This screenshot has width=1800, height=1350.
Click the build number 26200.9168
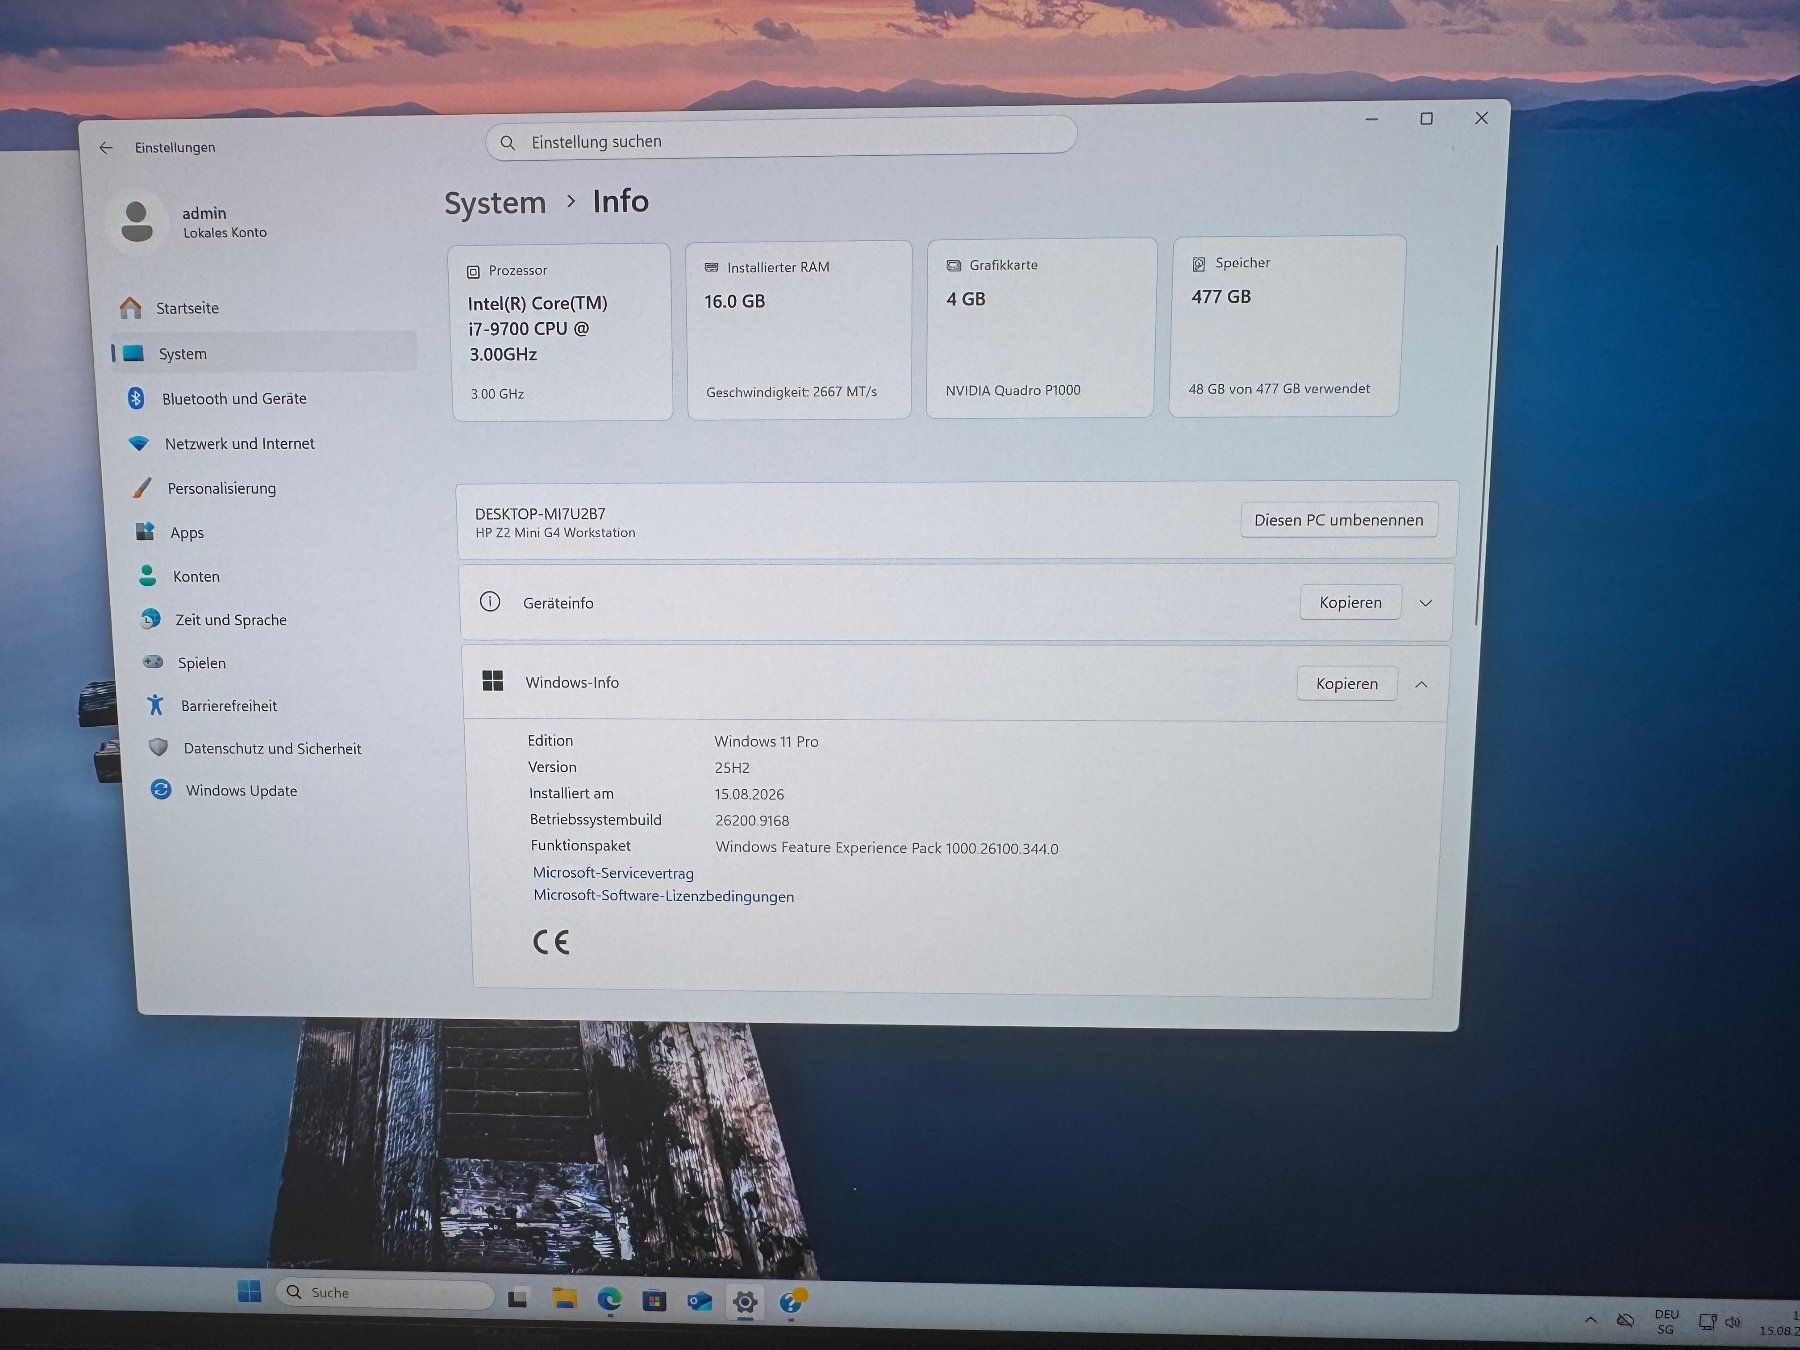(752, 821)
